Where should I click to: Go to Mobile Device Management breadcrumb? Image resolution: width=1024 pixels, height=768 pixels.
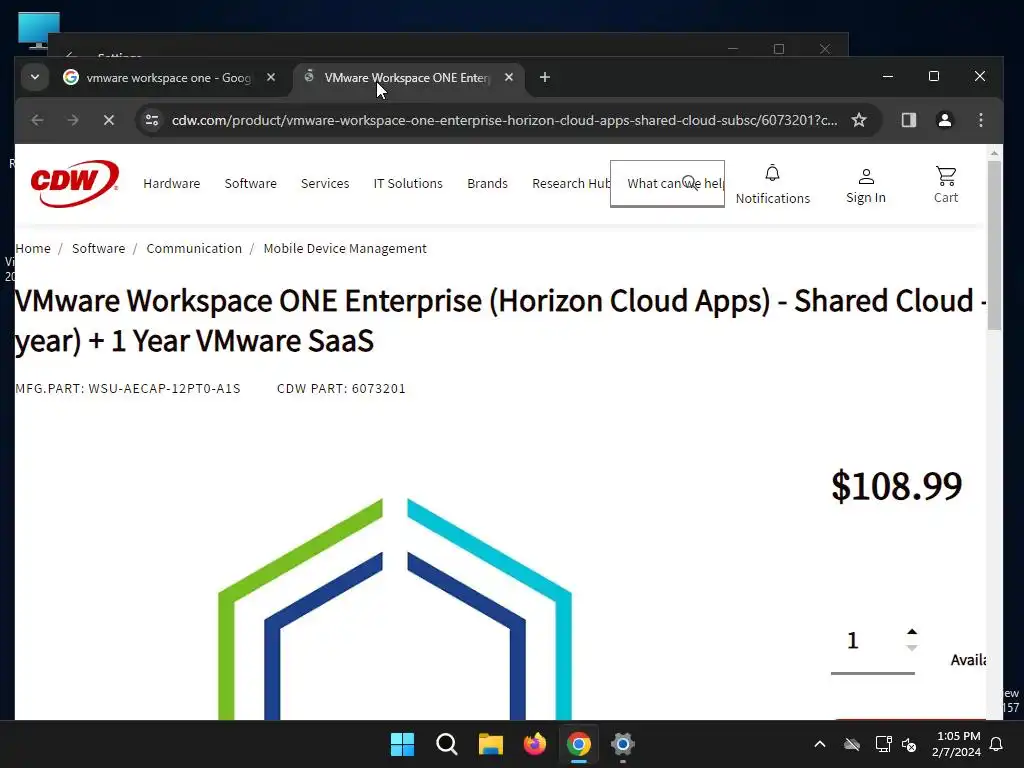click(345, 248)
